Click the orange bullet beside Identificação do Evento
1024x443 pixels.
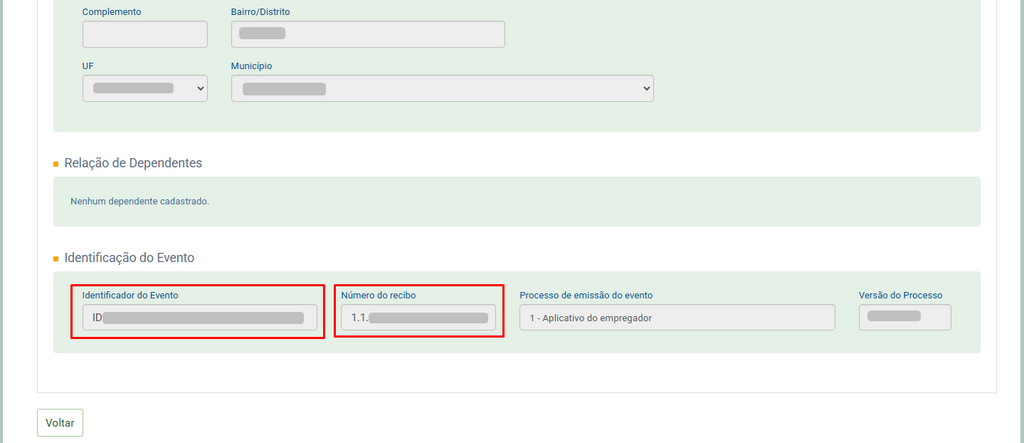click(56, 259)
